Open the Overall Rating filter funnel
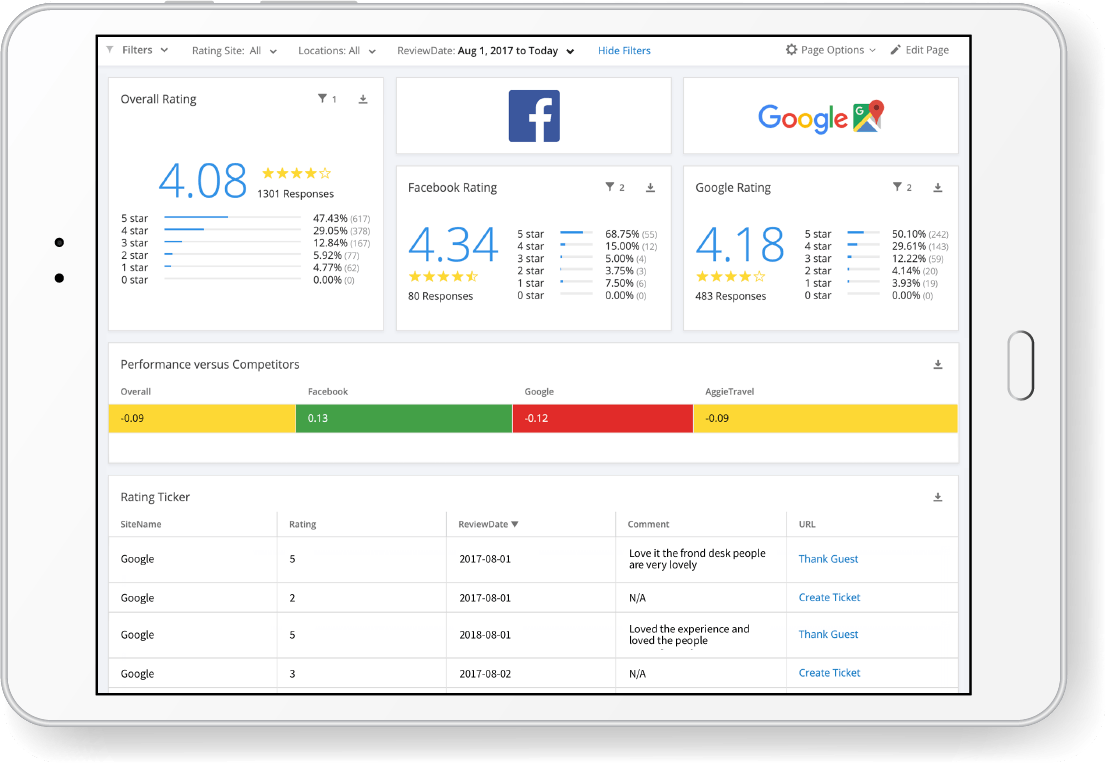1106x763 pixels. pos(320,99)
